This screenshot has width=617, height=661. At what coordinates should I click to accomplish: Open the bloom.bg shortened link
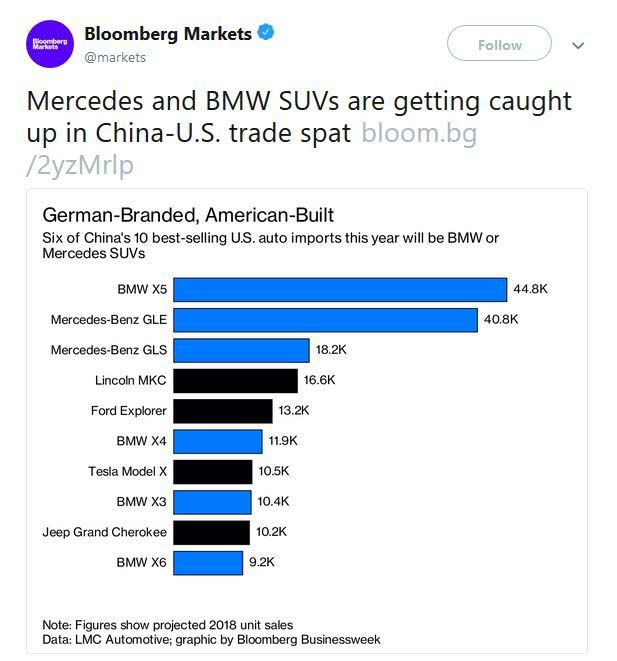[419, 133]
